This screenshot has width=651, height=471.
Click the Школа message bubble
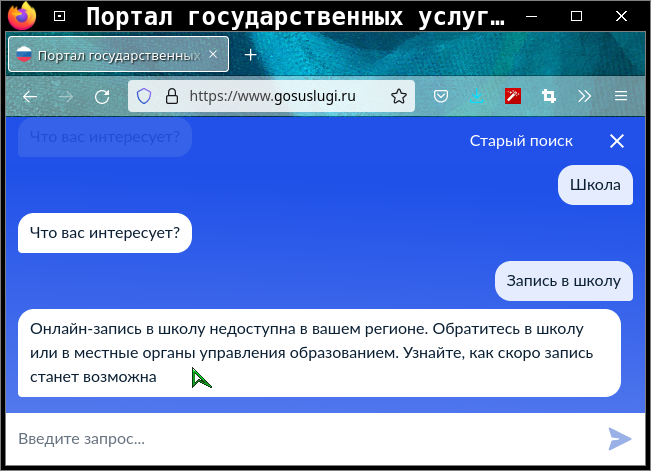click(595, 185)
